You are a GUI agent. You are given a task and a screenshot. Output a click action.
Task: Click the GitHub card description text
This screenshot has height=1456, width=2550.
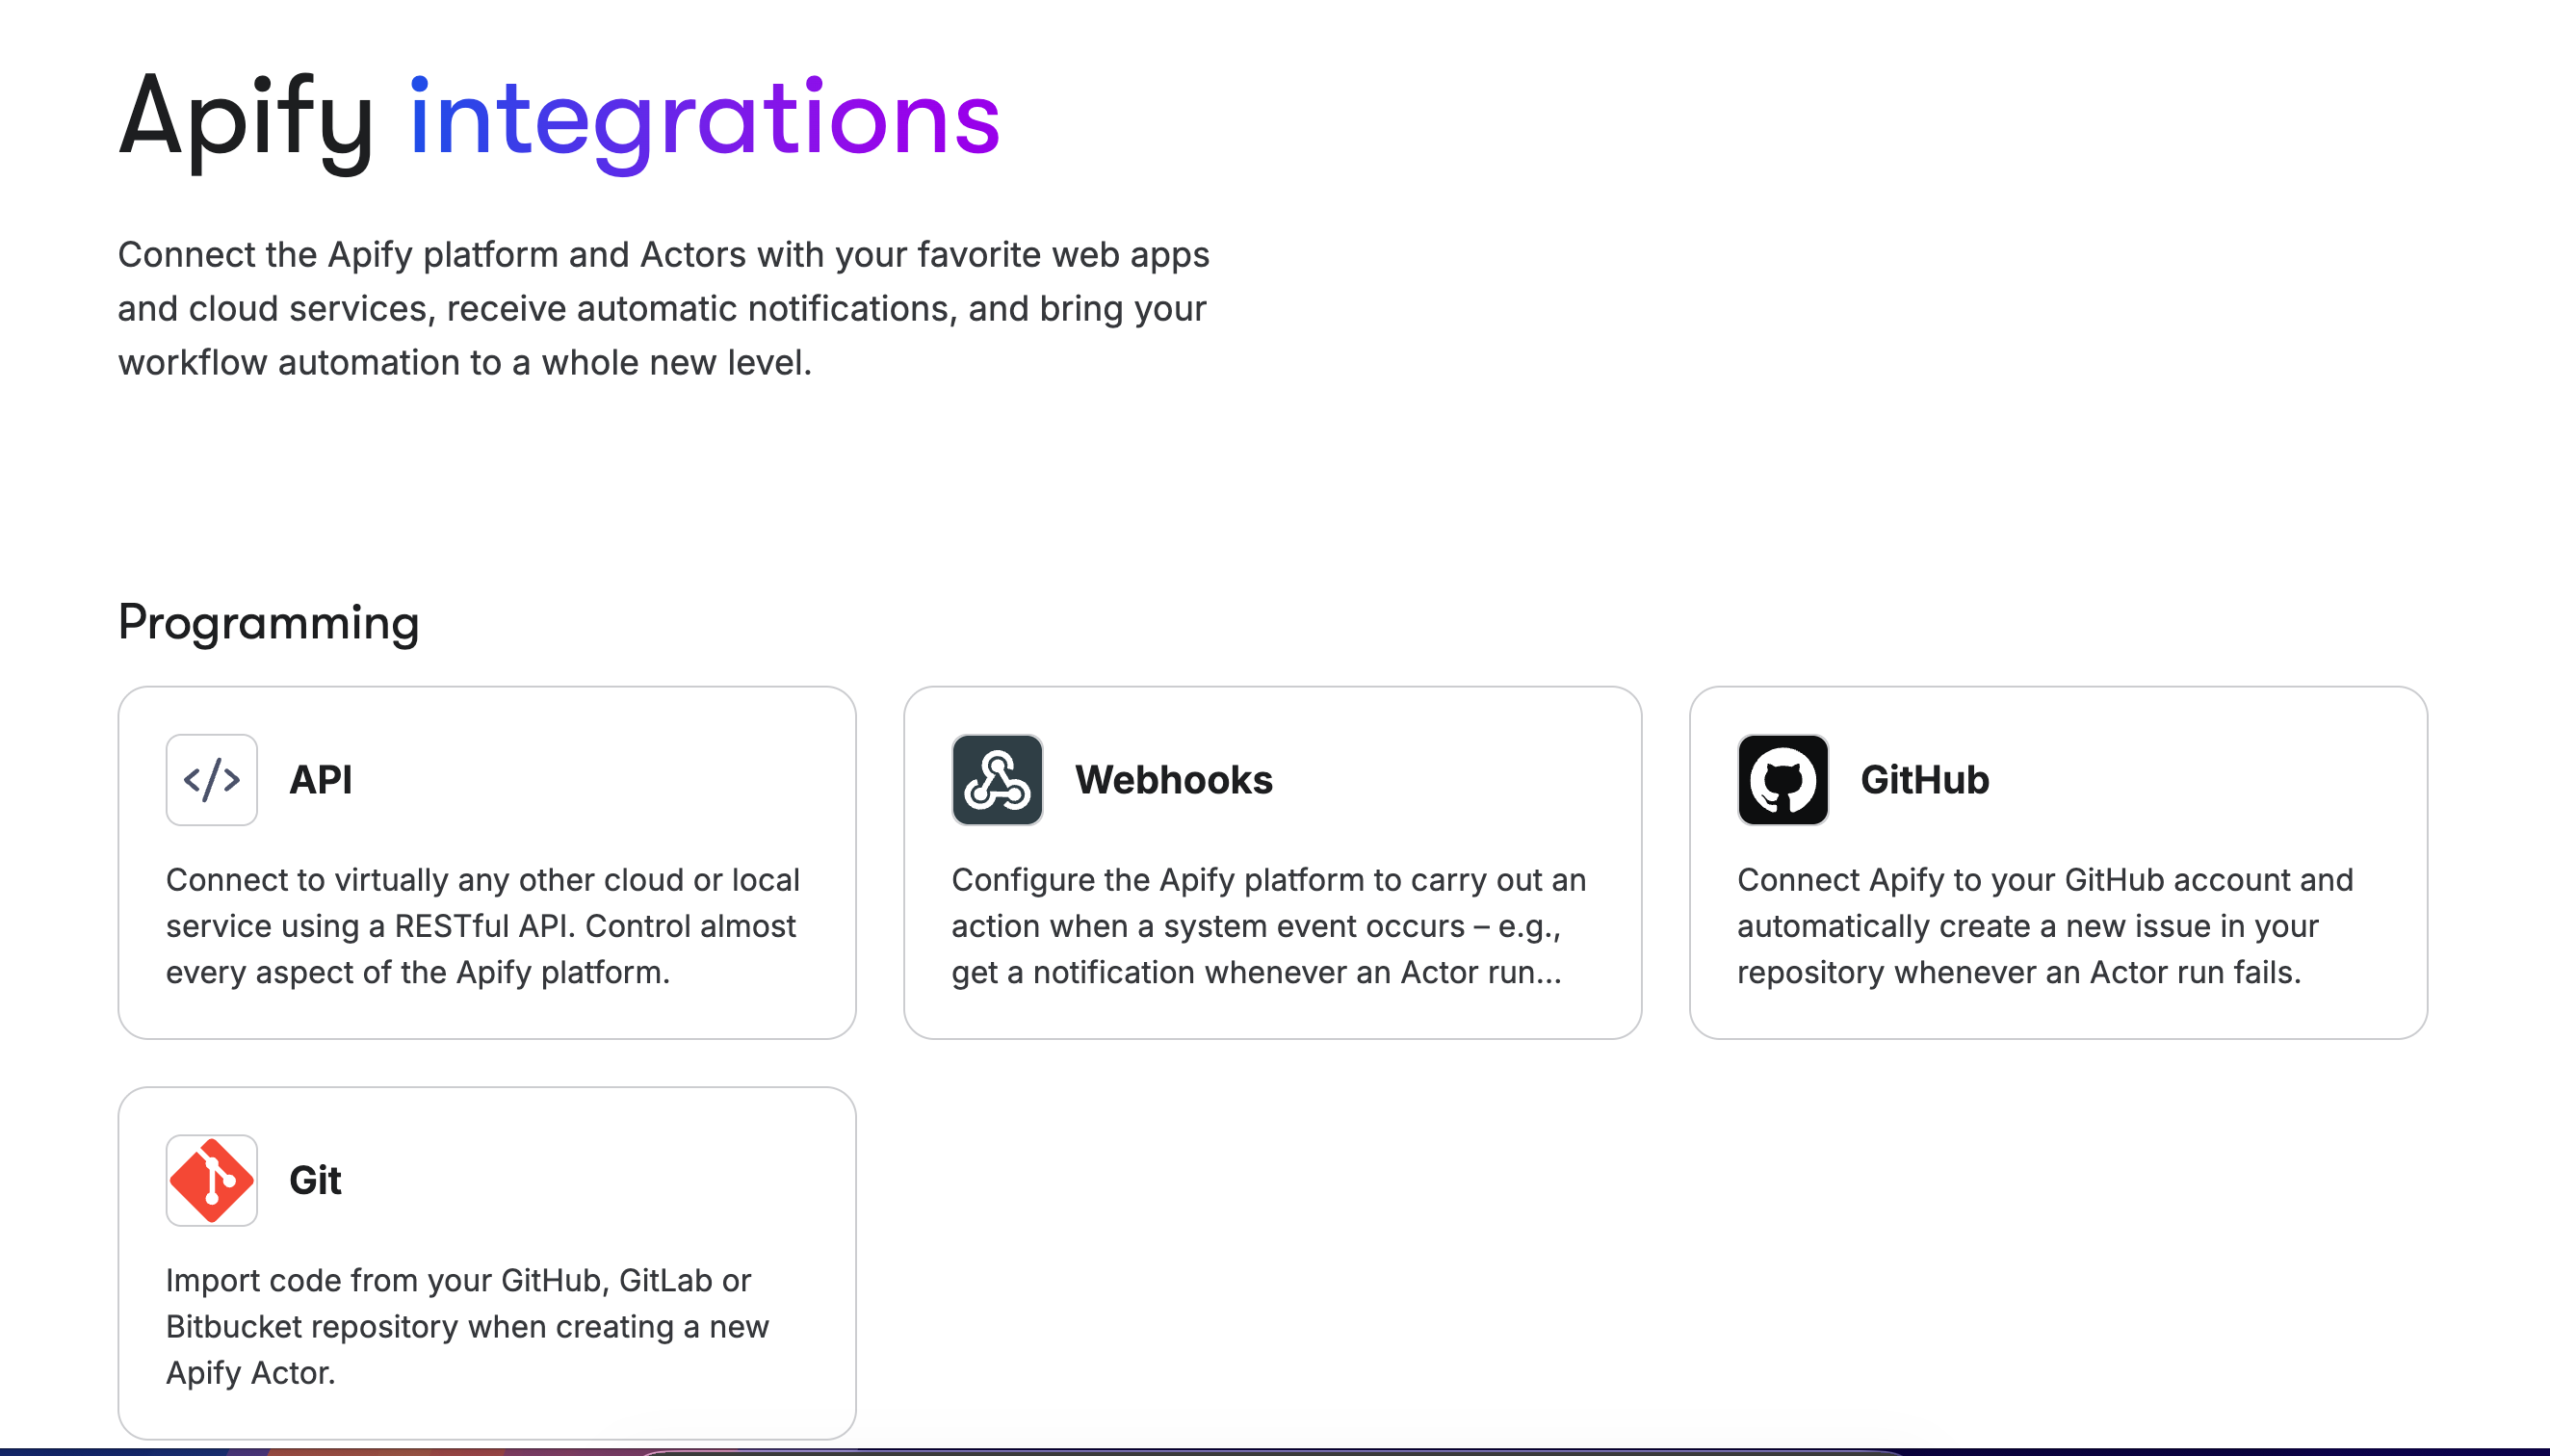click(2044, 925)
